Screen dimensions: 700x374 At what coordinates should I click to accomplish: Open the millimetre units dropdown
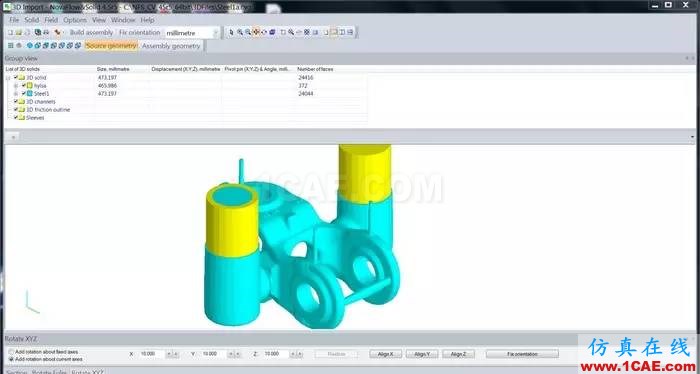(x=215, y=33)
